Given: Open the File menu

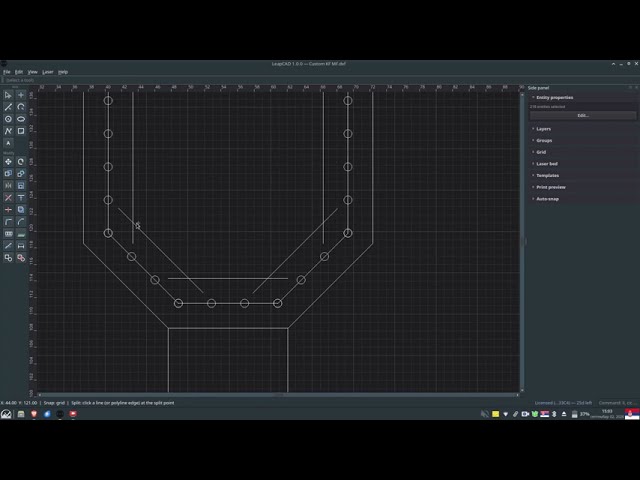Looking at the screenshot, I should coord(7,72).
